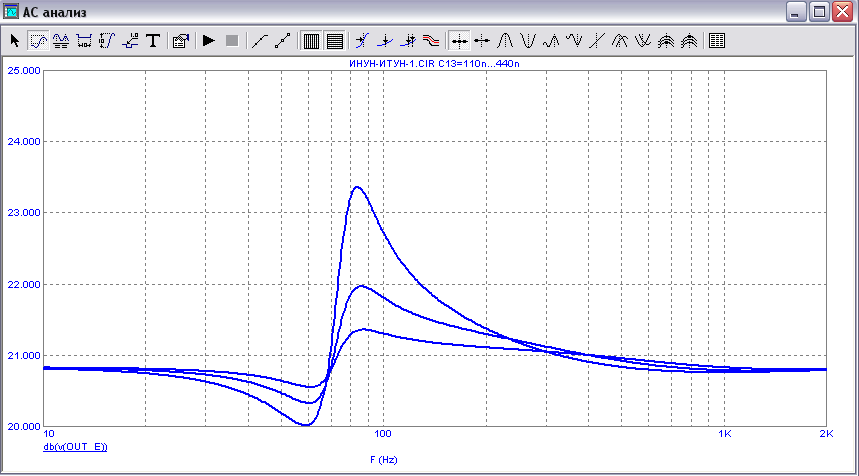The height and width of the screenshot is (476, 859).
Task: Click the db(v(OUT_E)) waveform label link
Action: [75, 447]
